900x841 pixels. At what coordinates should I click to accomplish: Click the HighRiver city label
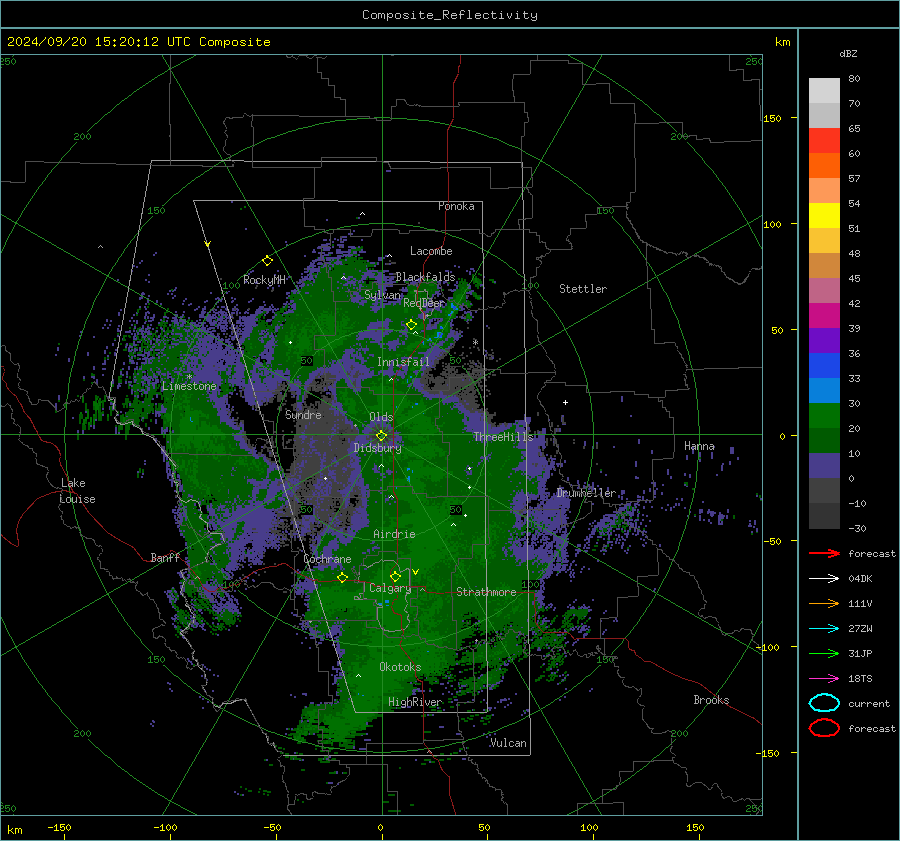pos(415,702)
